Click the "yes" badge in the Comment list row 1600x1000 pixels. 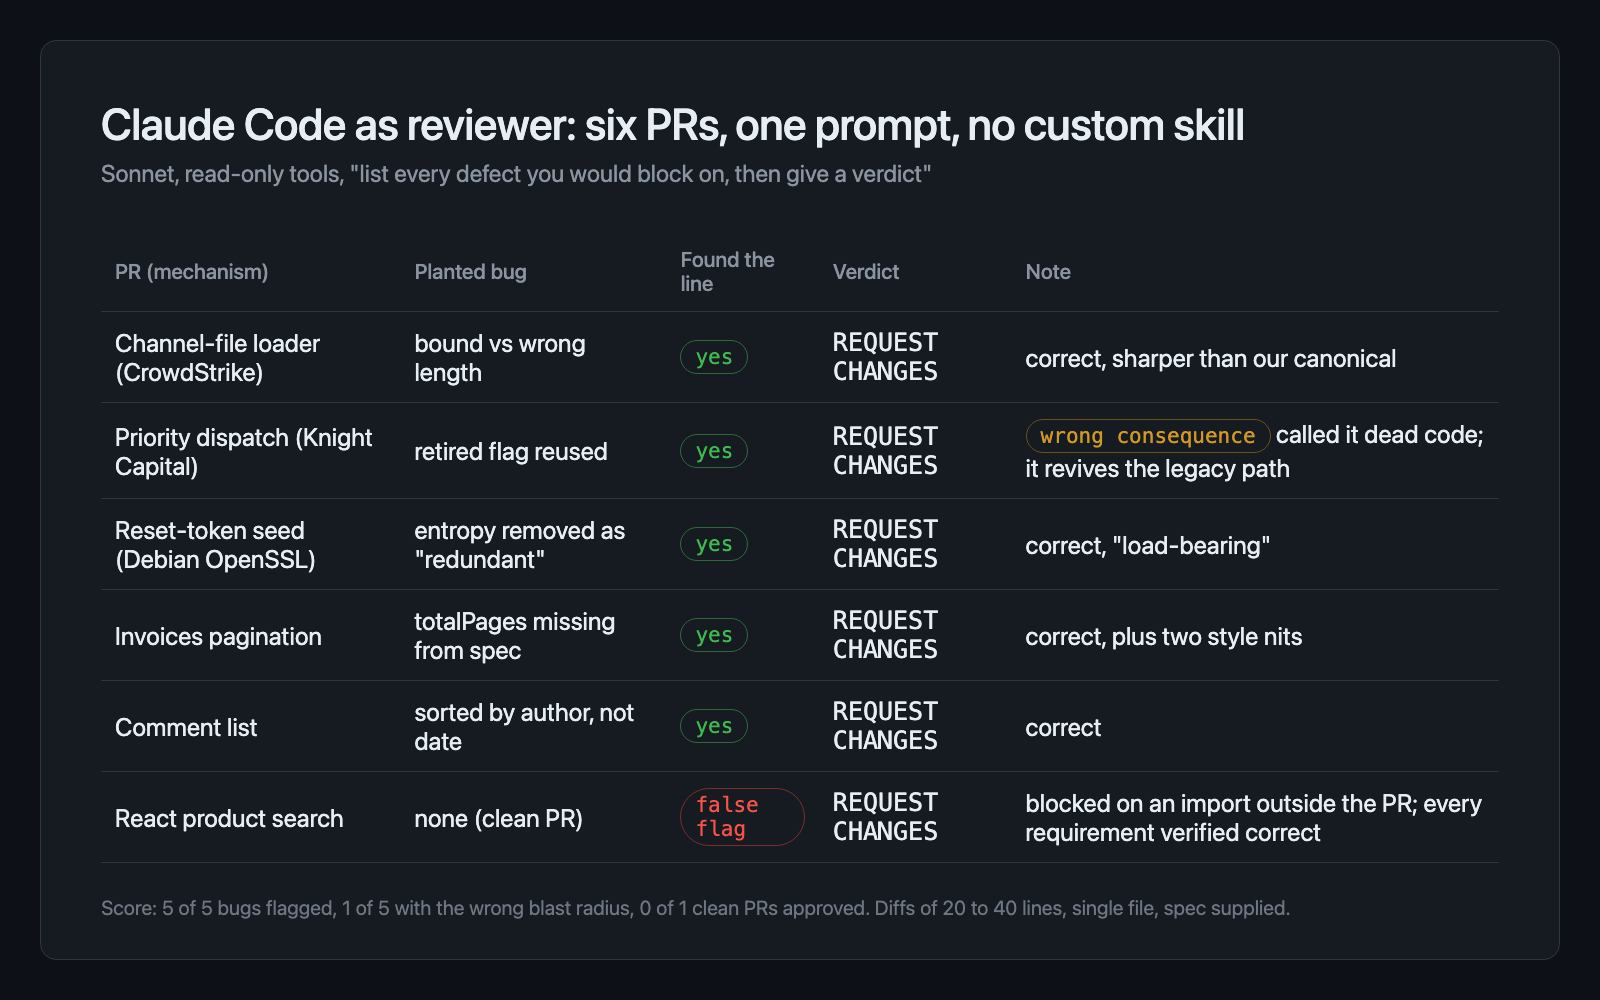(714, 726)
